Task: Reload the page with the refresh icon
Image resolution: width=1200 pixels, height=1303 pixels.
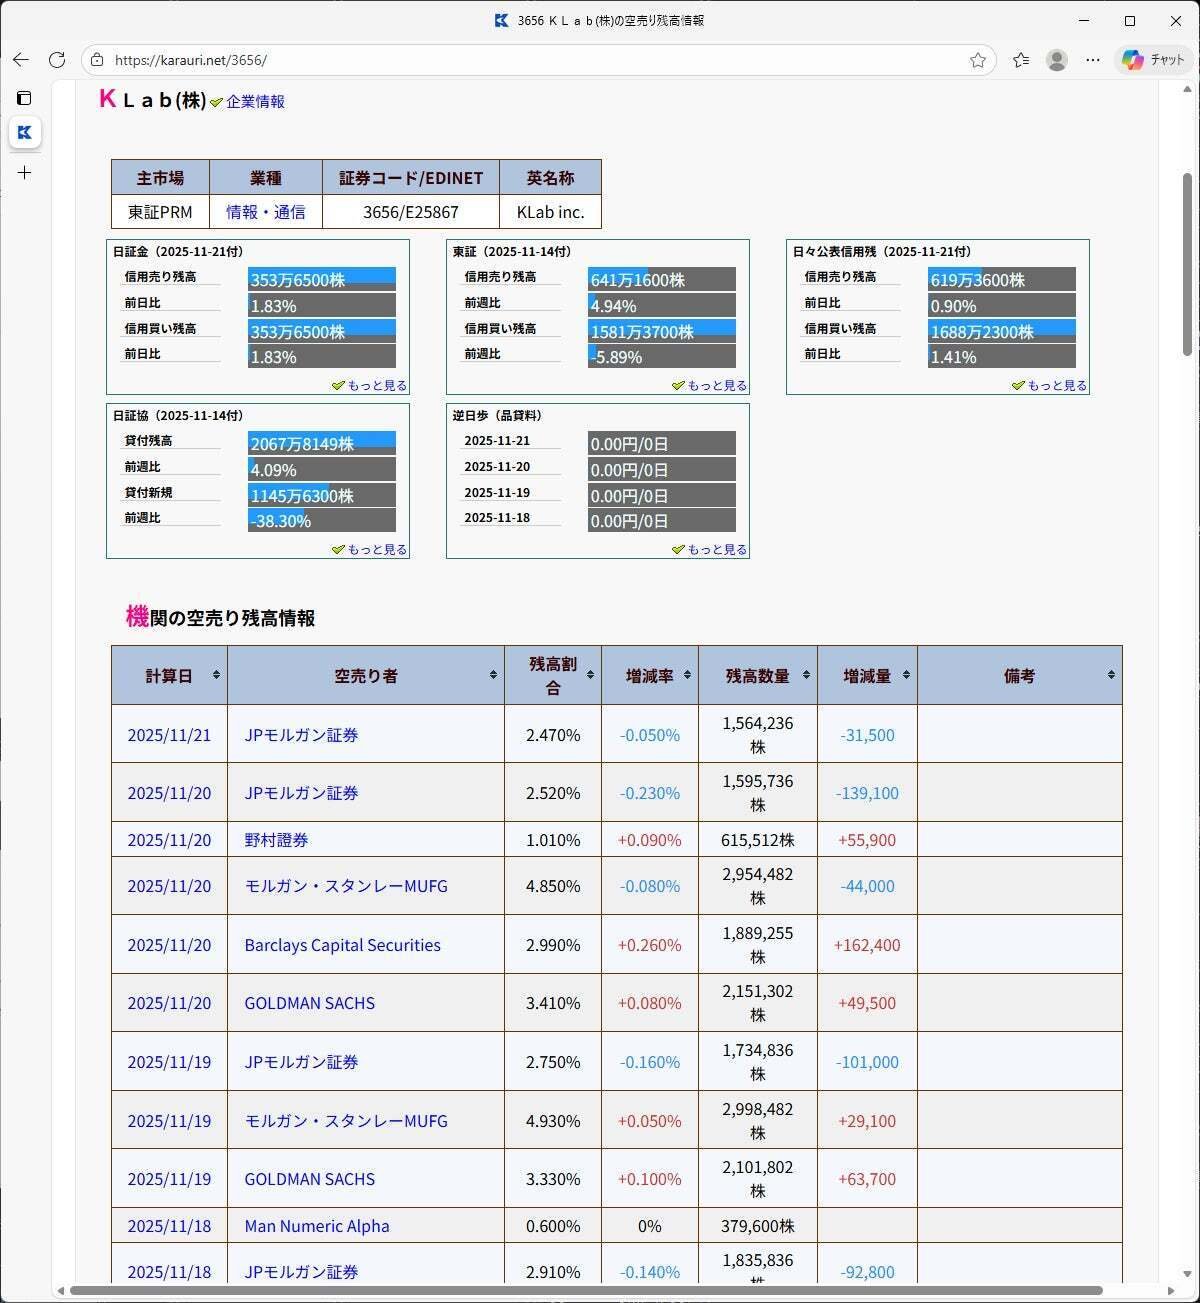Action: tap(57, 60)
